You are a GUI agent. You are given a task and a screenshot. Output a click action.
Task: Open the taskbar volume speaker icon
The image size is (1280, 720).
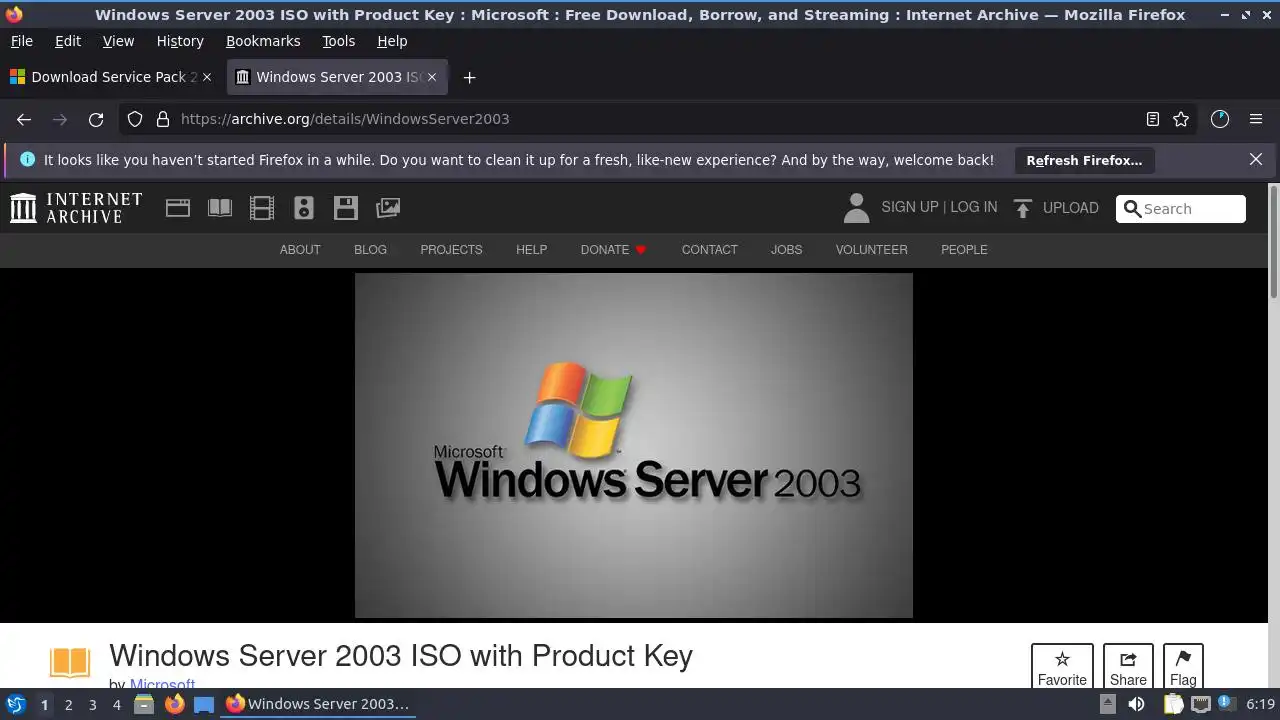[1136, 705]
